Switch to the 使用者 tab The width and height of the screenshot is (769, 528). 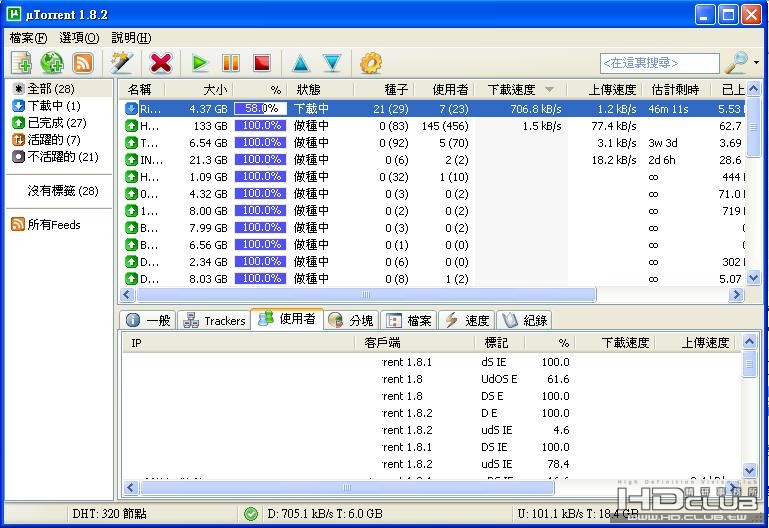tap(287, 319)
